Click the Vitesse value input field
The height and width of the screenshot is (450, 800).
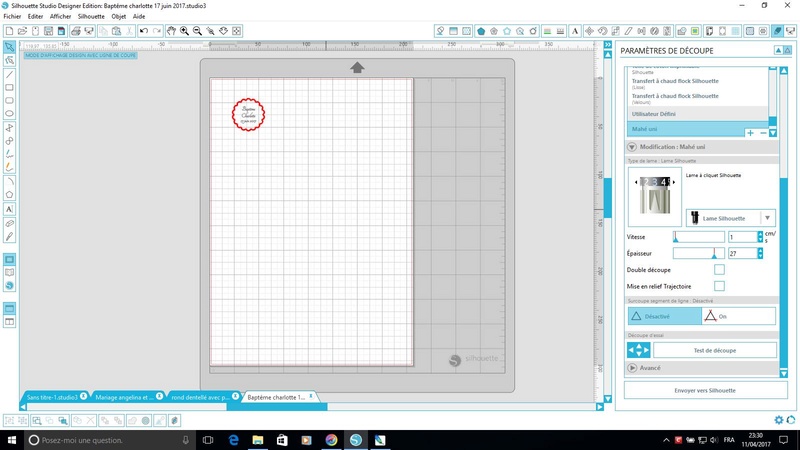742,237
